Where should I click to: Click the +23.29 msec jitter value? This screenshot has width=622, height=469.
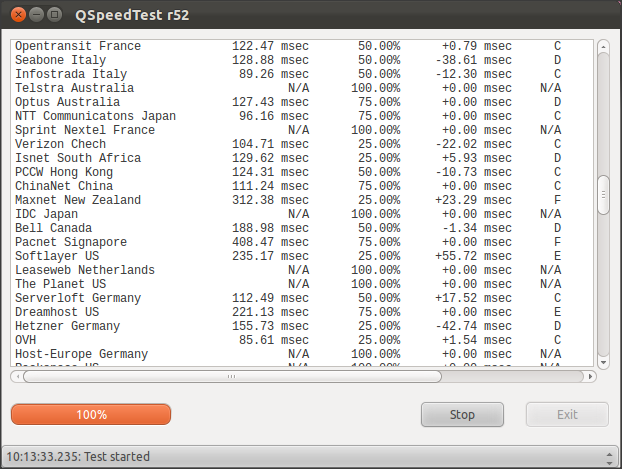473,200
